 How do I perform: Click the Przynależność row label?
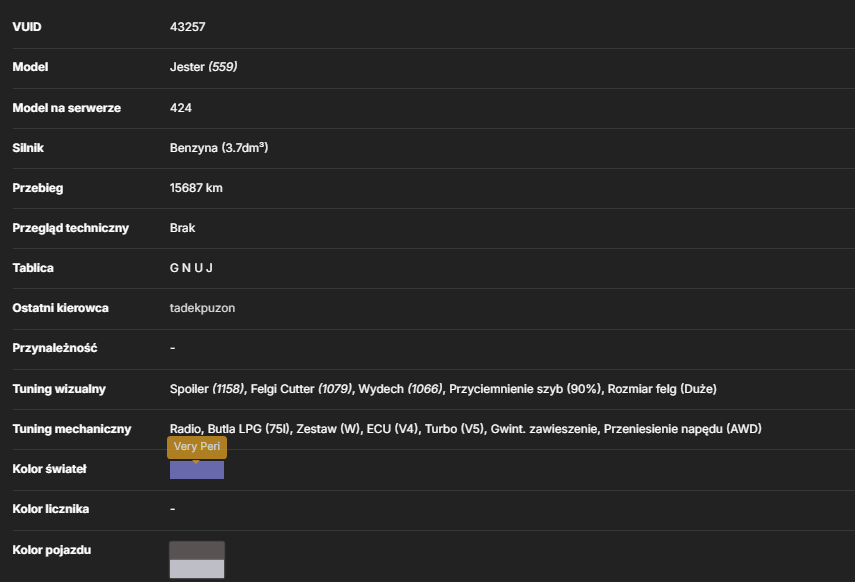(x=55, y=348)
